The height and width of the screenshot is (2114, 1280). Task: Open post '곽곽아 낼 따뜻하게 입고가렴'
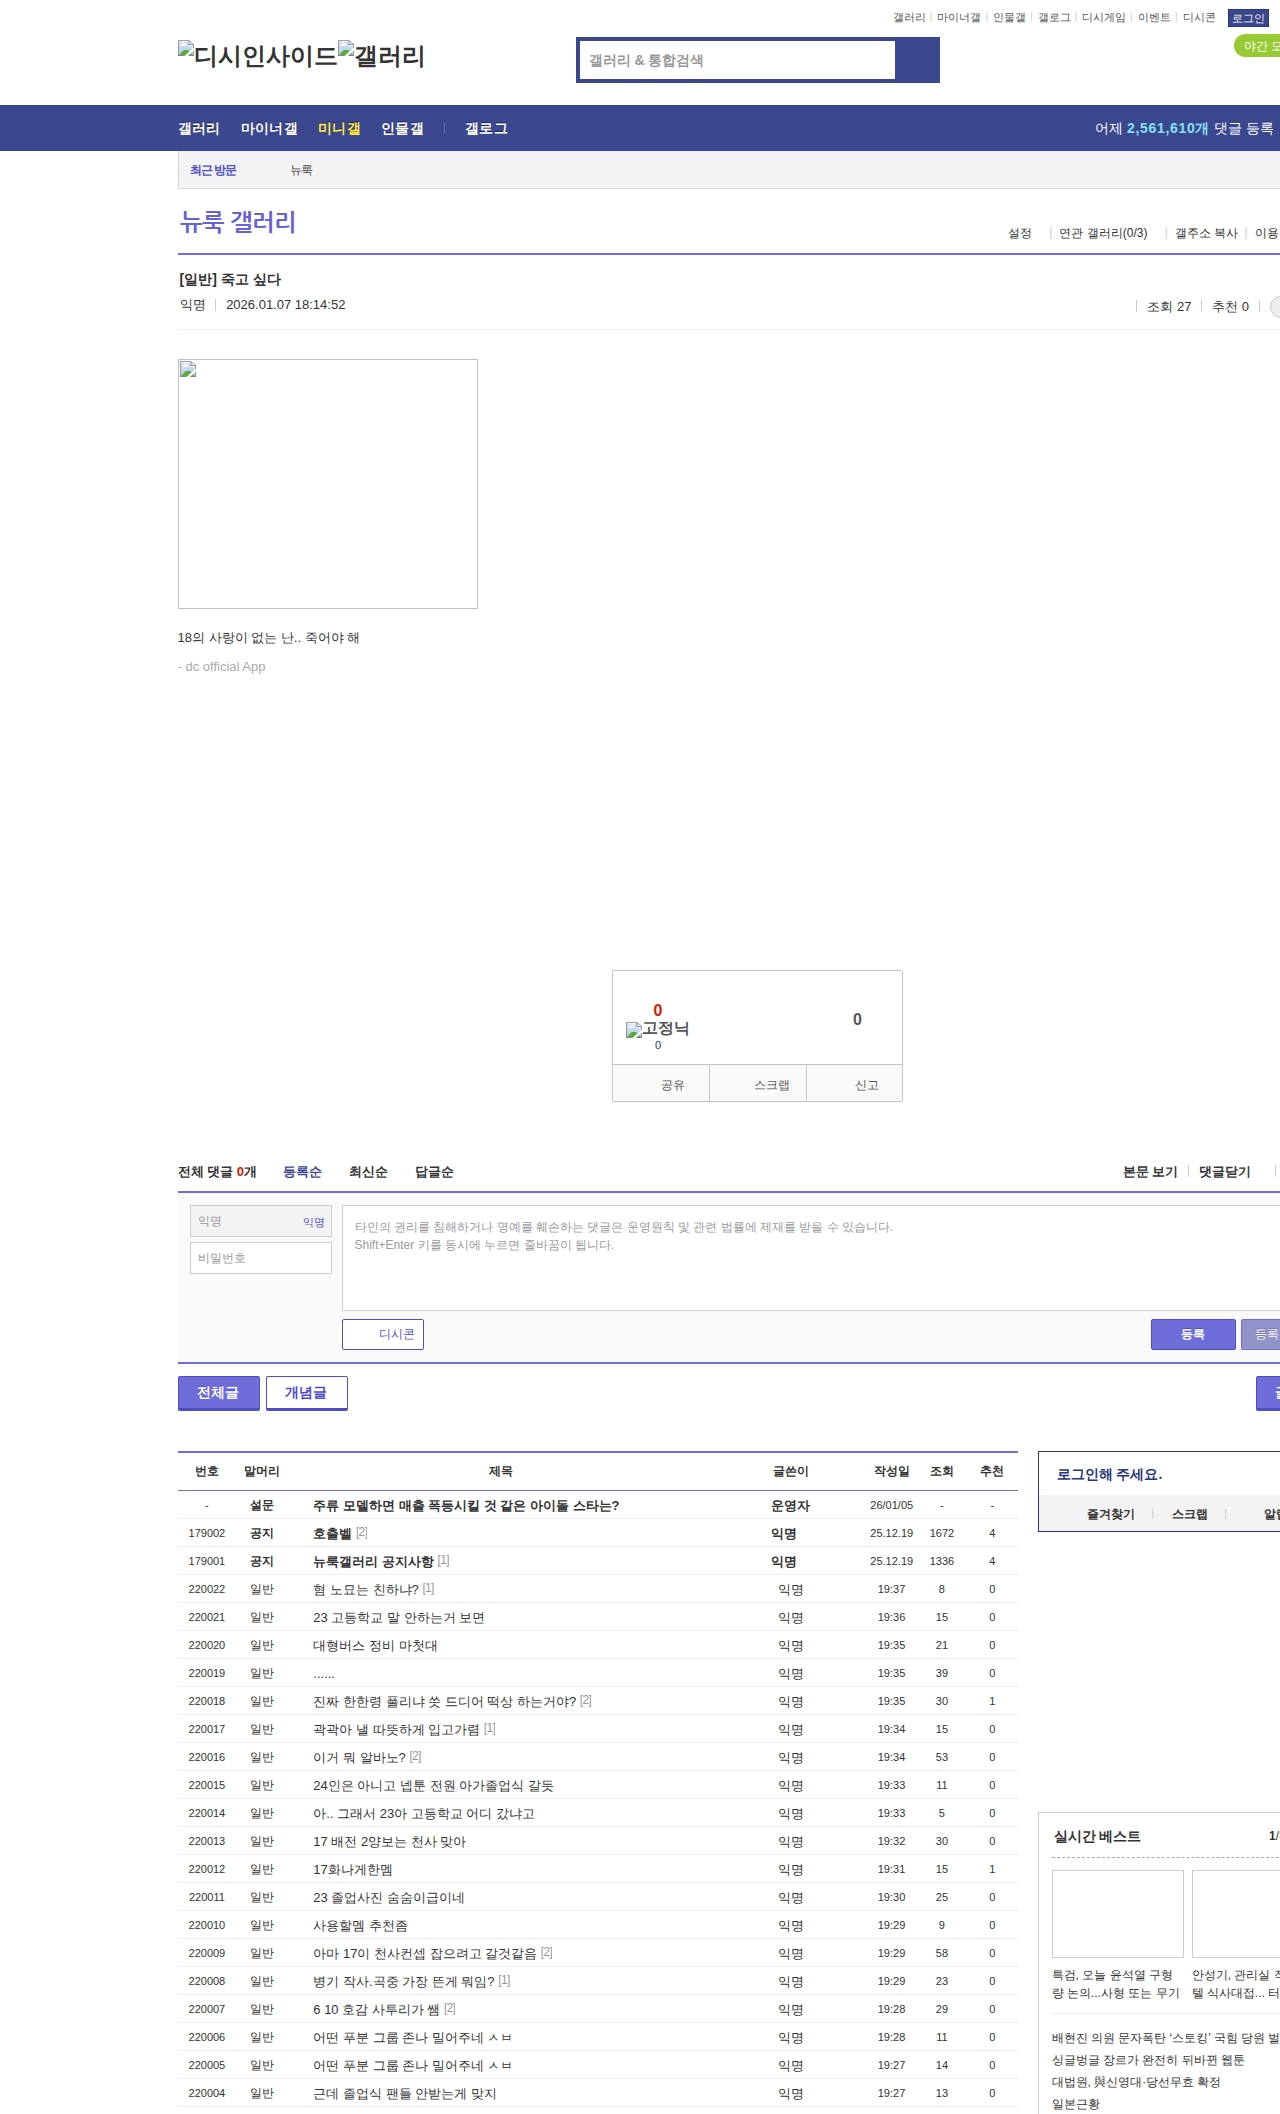pos(396,1729)
